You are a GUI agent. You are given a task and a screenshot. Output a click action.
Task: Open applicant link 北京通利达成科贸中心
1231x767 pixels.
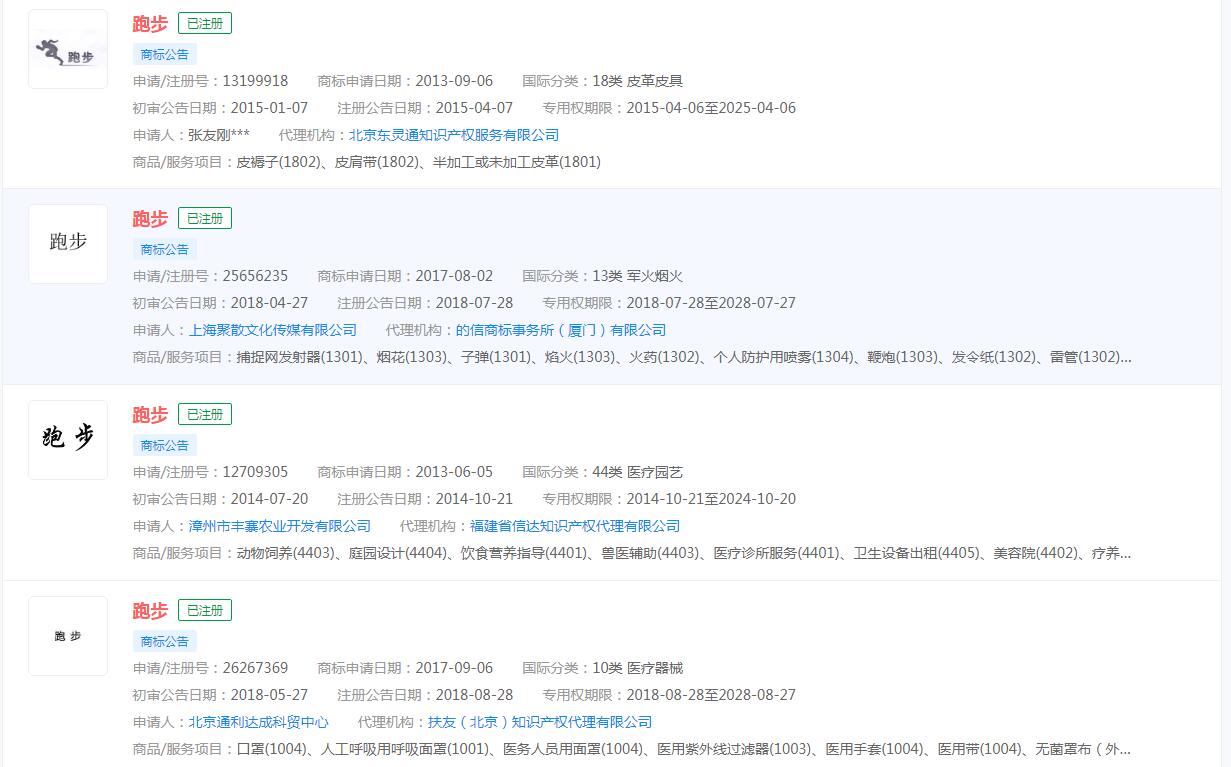pos(259,722)
